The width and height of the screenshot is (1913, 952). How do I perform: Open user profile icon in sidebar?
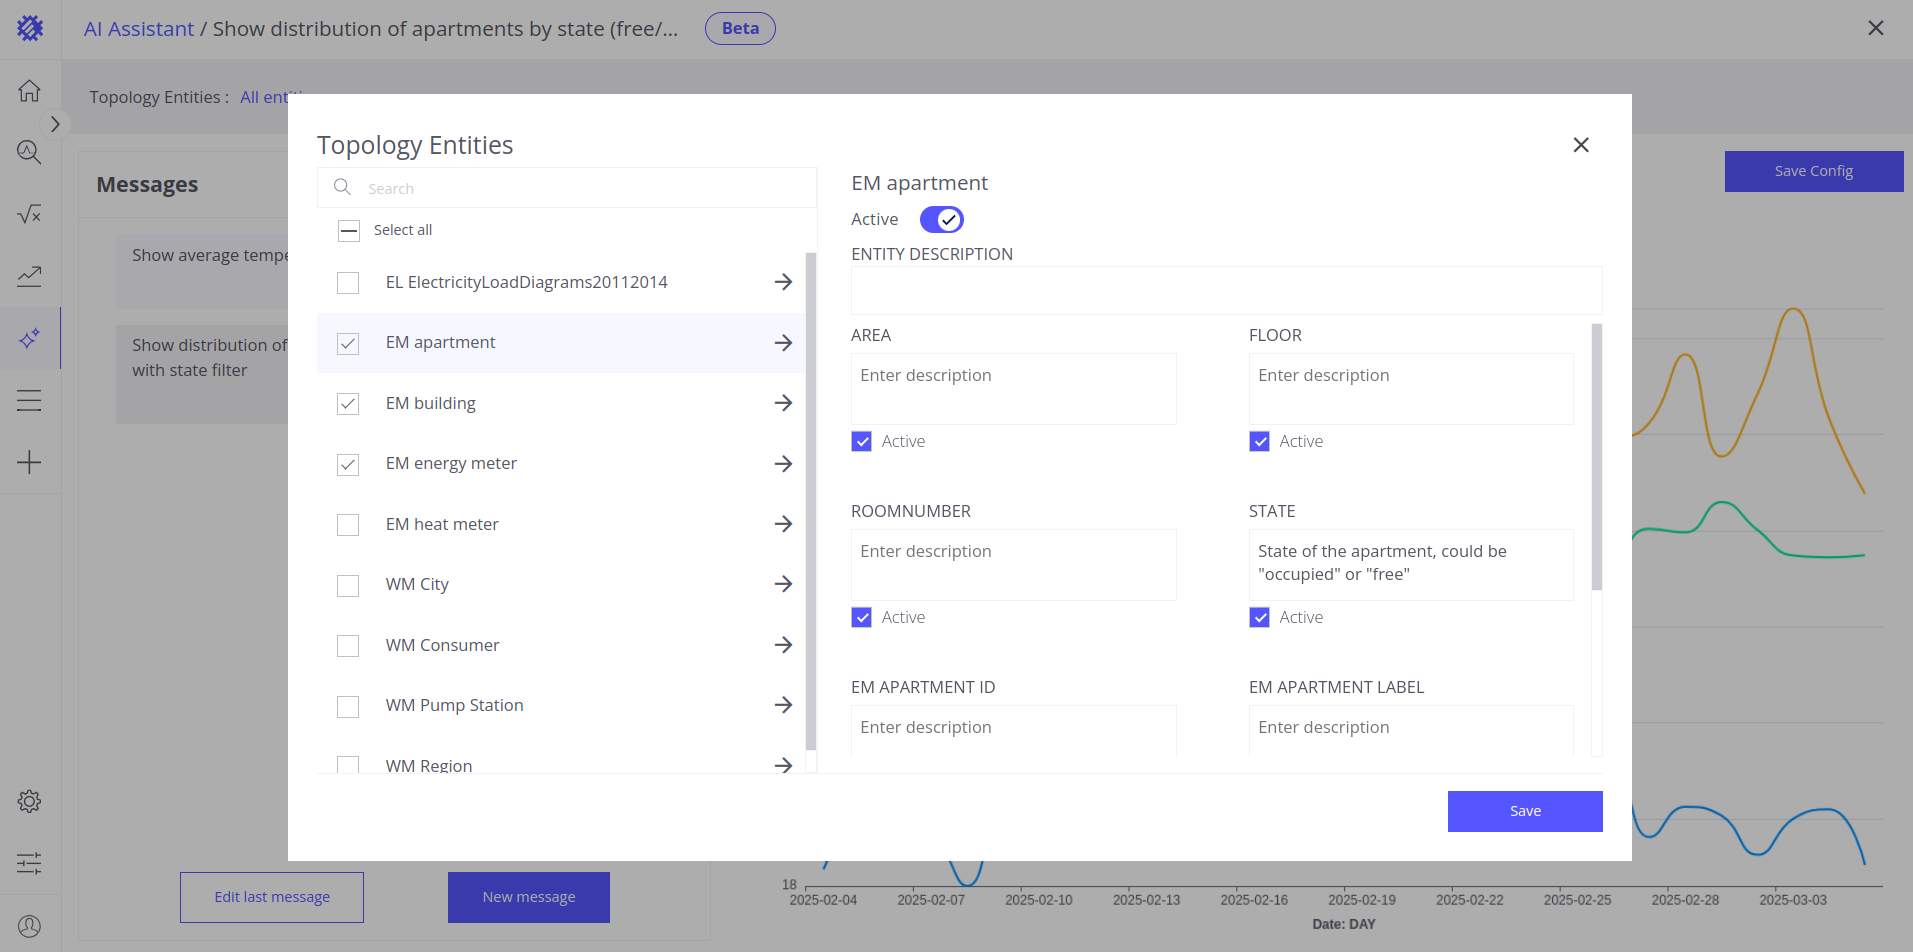(29, 926)
